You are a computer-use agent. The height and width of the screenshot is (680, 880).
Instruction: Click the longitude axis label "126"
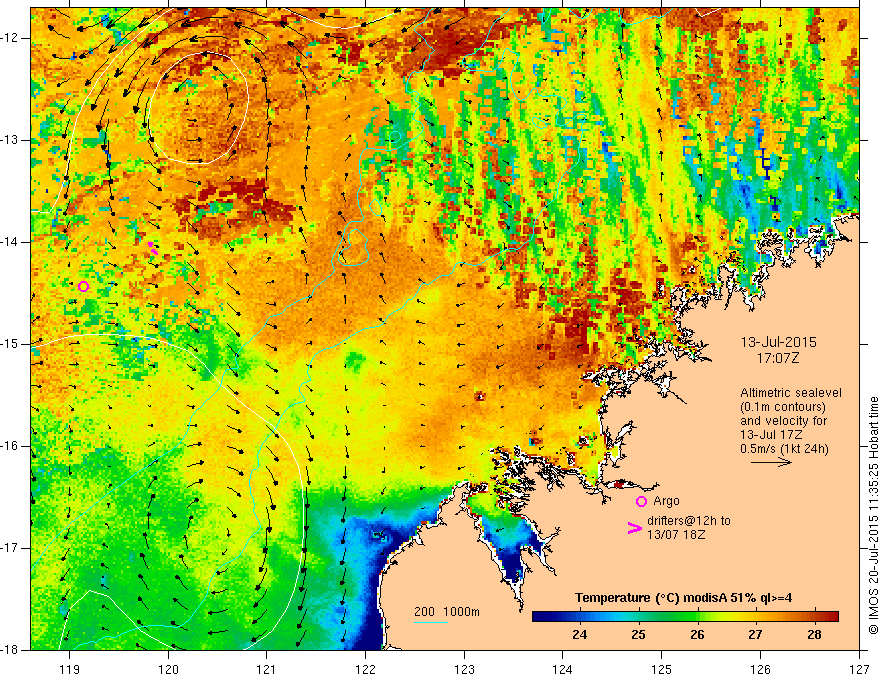pos(760,669)
